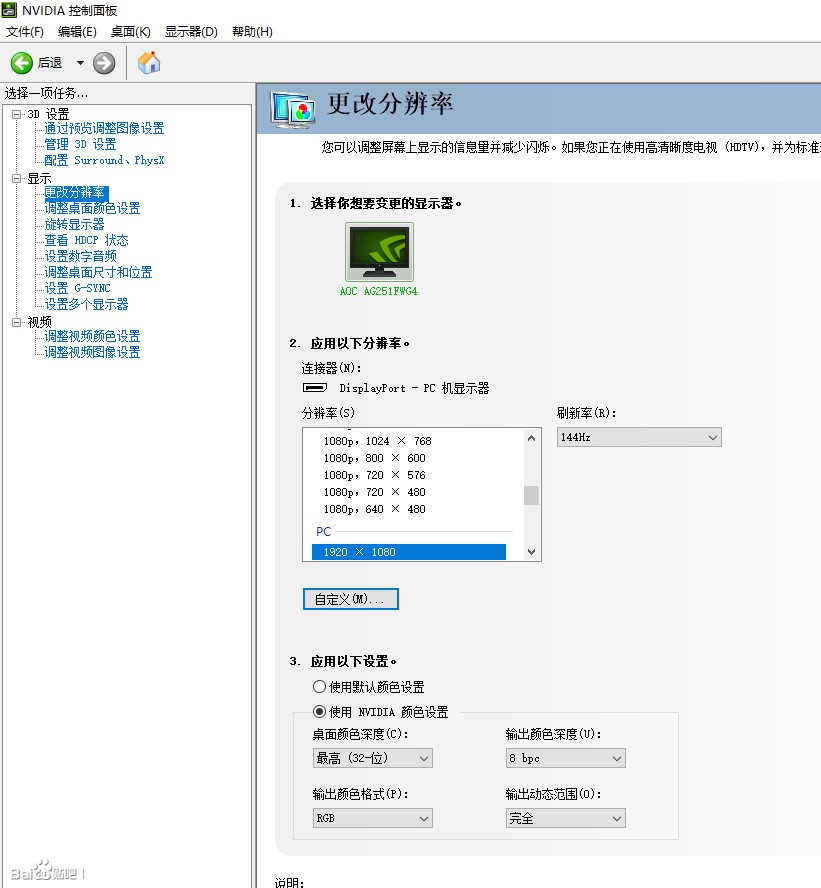The height and width of the screenshot is (888, 821).
Task: Open 设置多个显示器 task
Action: [x=87, y=304]
